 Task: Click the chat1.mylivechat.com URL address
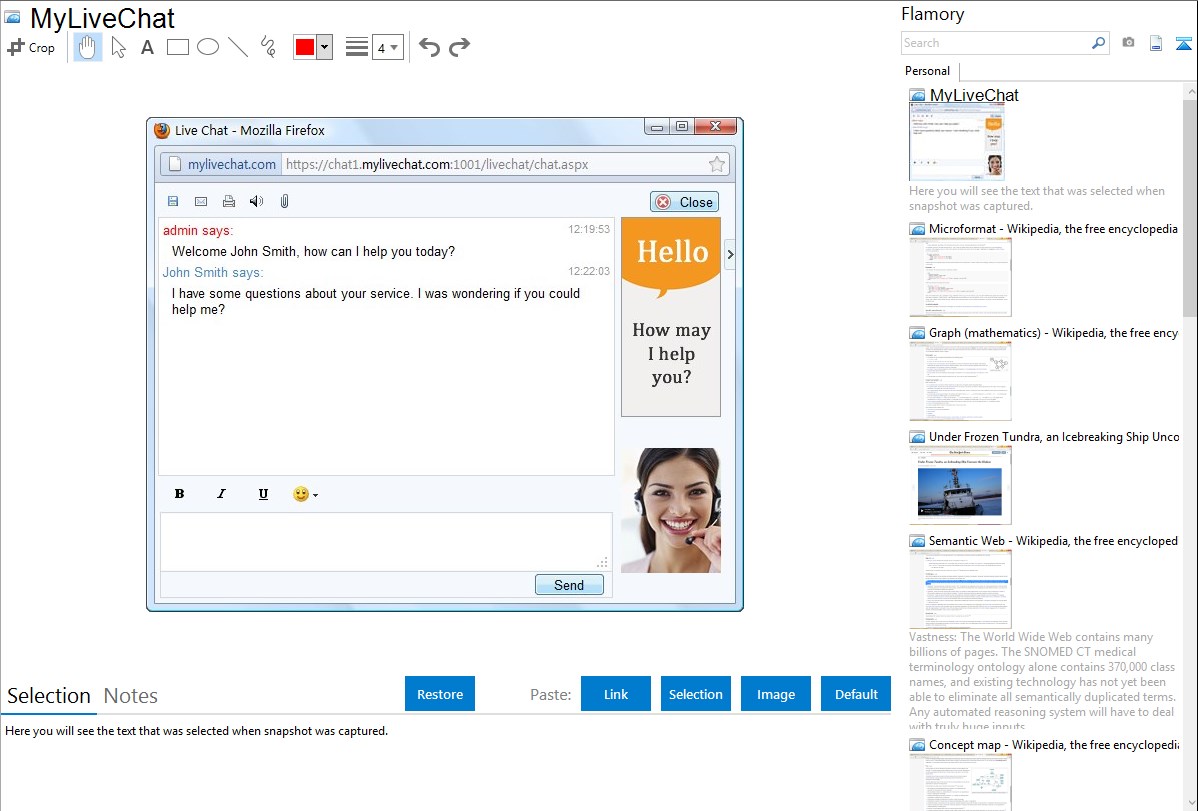[437, 164]
